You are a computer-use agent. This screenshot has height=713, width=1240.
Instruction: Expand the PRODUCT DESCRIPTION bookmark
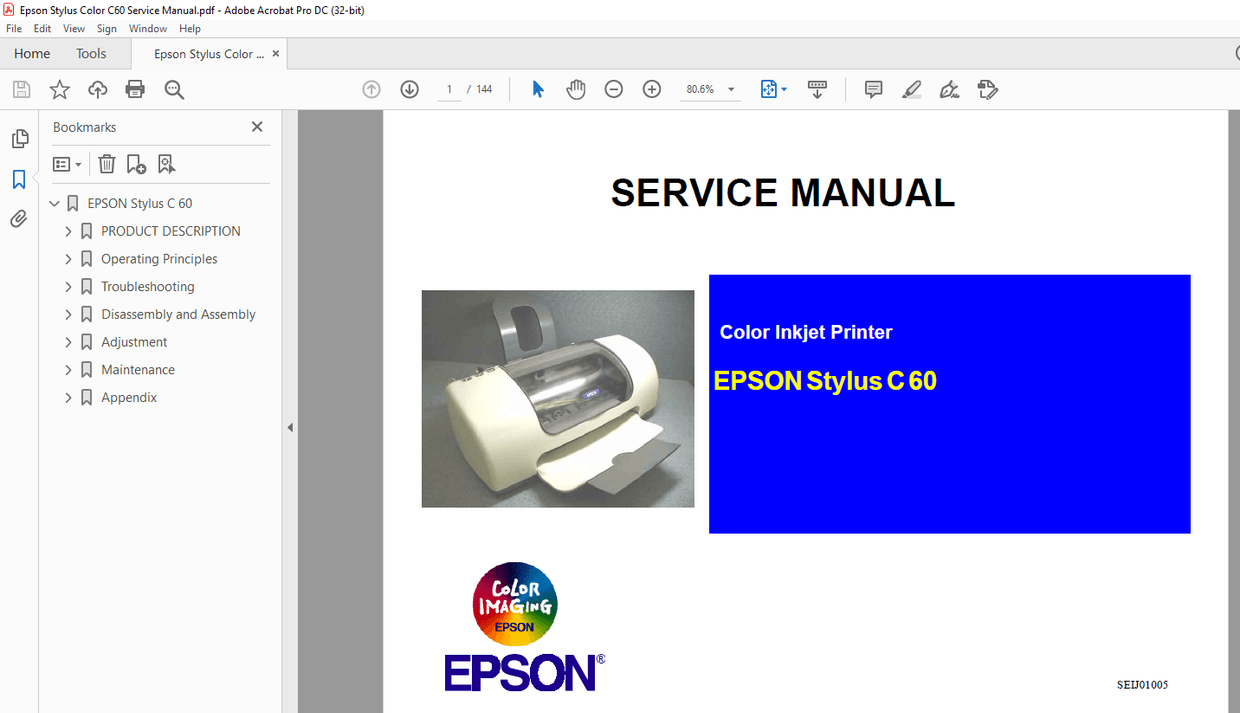pyautogui.click(x=68, y=230)
